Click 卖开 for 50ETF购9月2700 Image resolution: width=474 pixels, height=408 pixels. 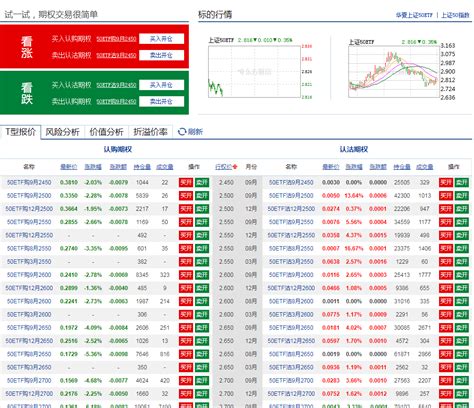click(x=202, y=380)
